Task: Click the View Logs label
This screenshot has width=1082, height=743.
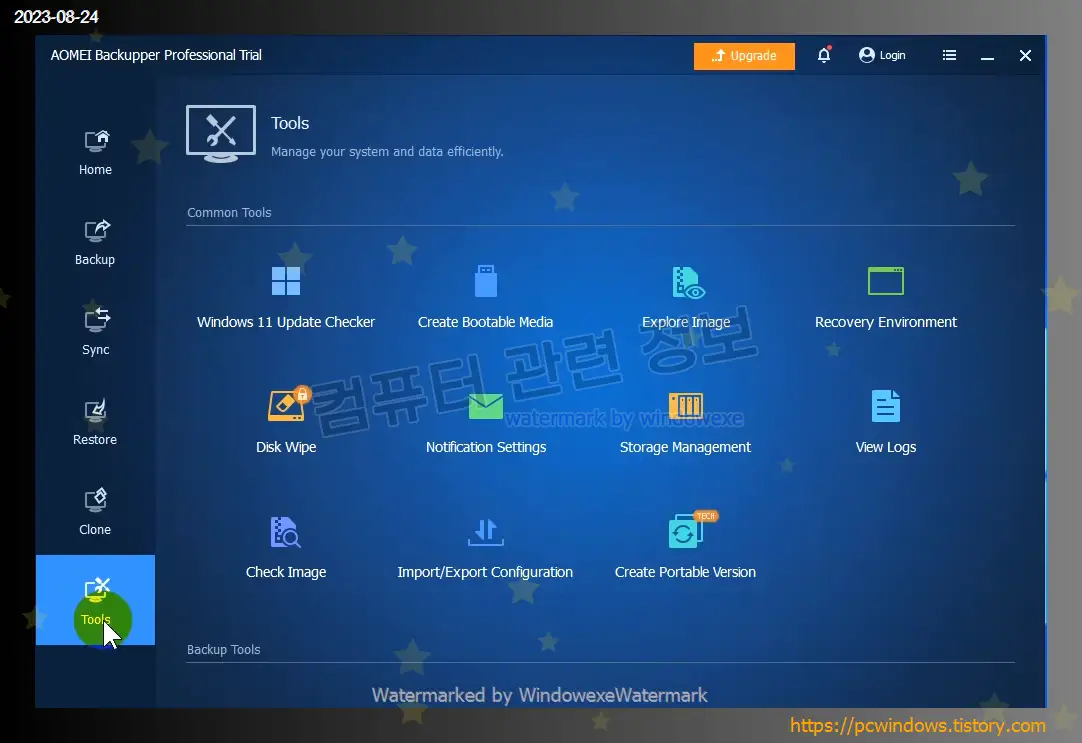Action: pyautogui.click(x=886, y=447)
